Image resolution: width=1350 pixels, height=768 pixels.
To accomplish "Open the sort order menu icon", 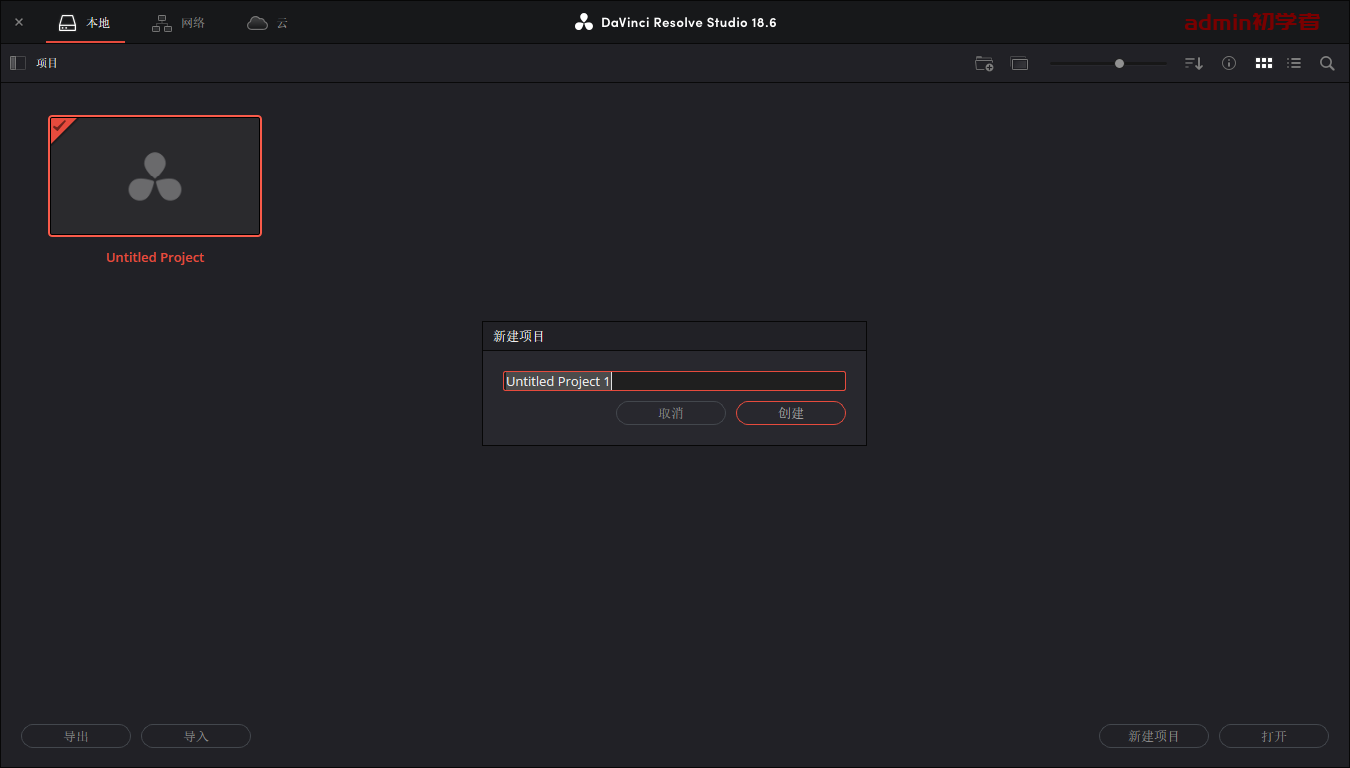I will click(x=1194, y=63).
